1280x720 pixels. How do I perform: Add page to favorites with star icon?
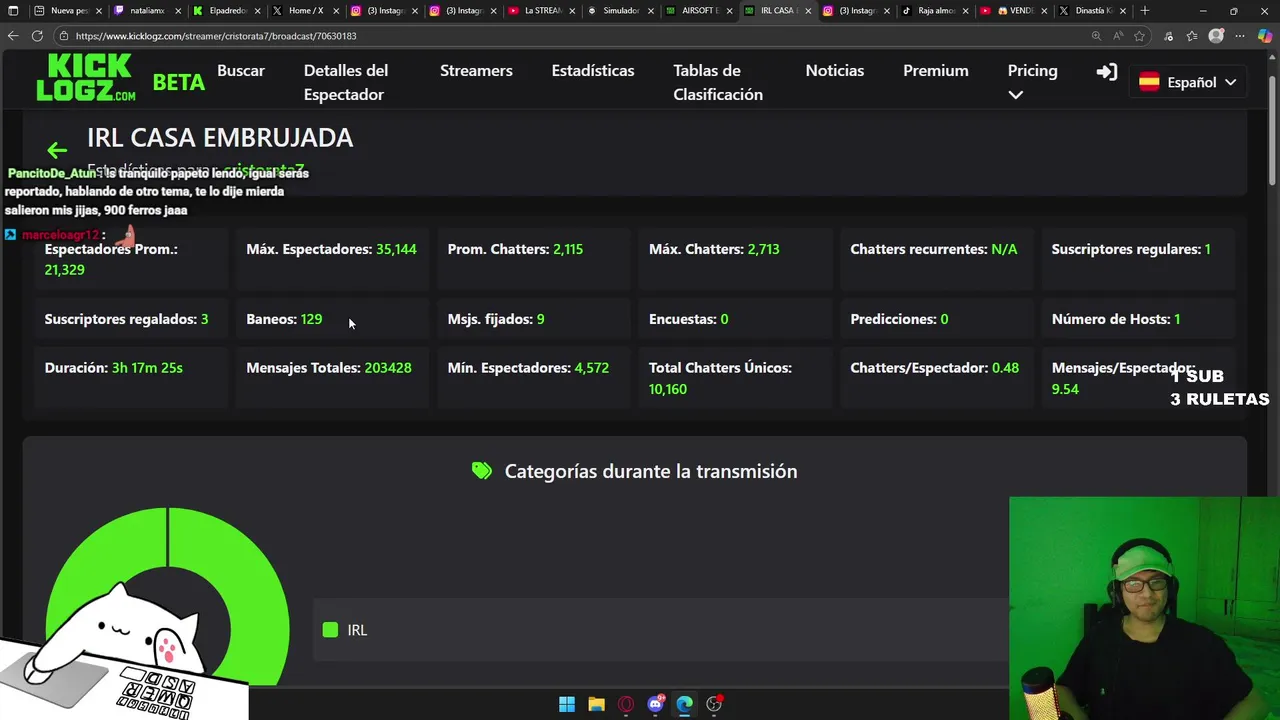1139,36
